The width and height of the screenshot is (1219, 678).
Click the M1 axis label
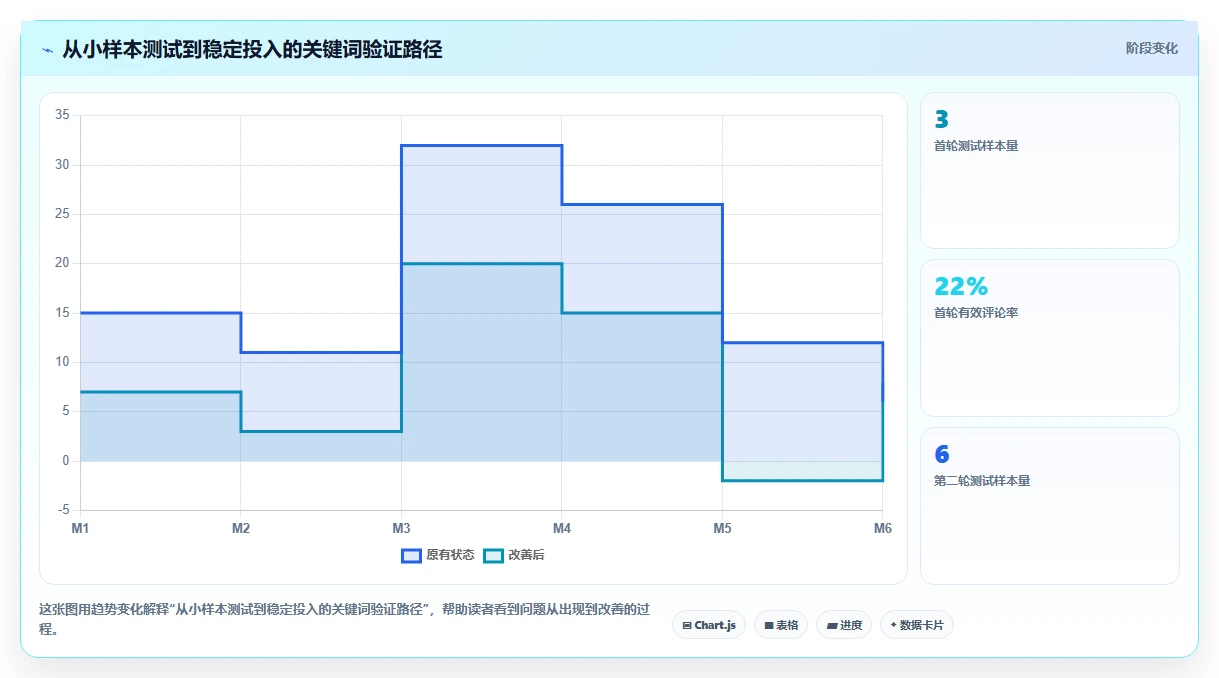80,528
